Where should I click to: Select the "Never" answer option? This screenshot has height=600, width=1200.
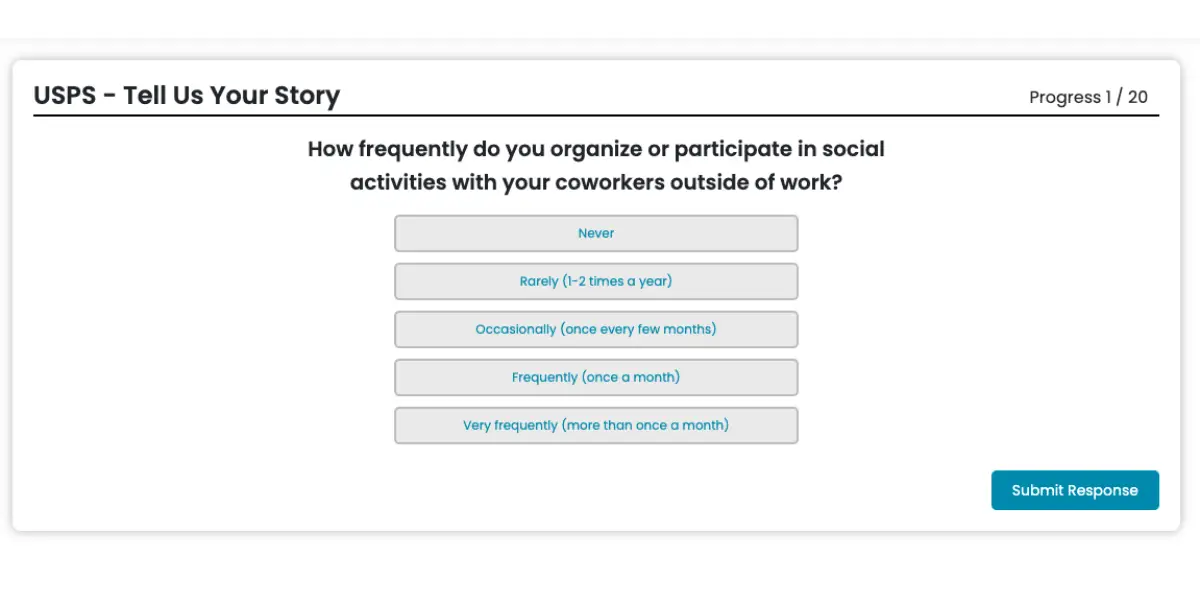click(x=596, y=233)
